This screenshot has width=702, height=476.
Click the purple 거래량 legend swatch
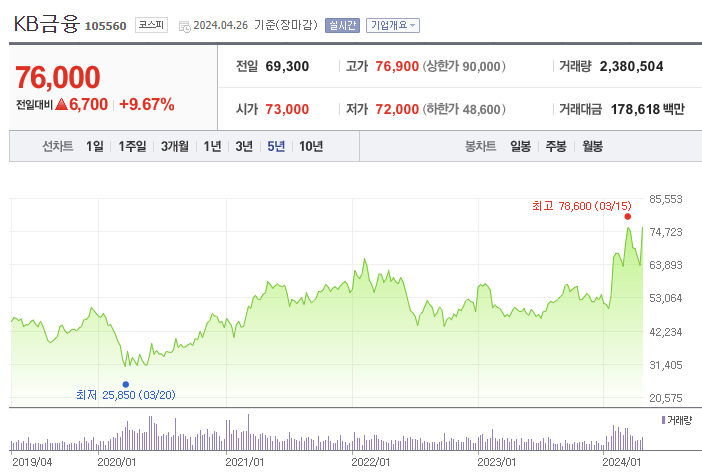(x=663, y=420)
